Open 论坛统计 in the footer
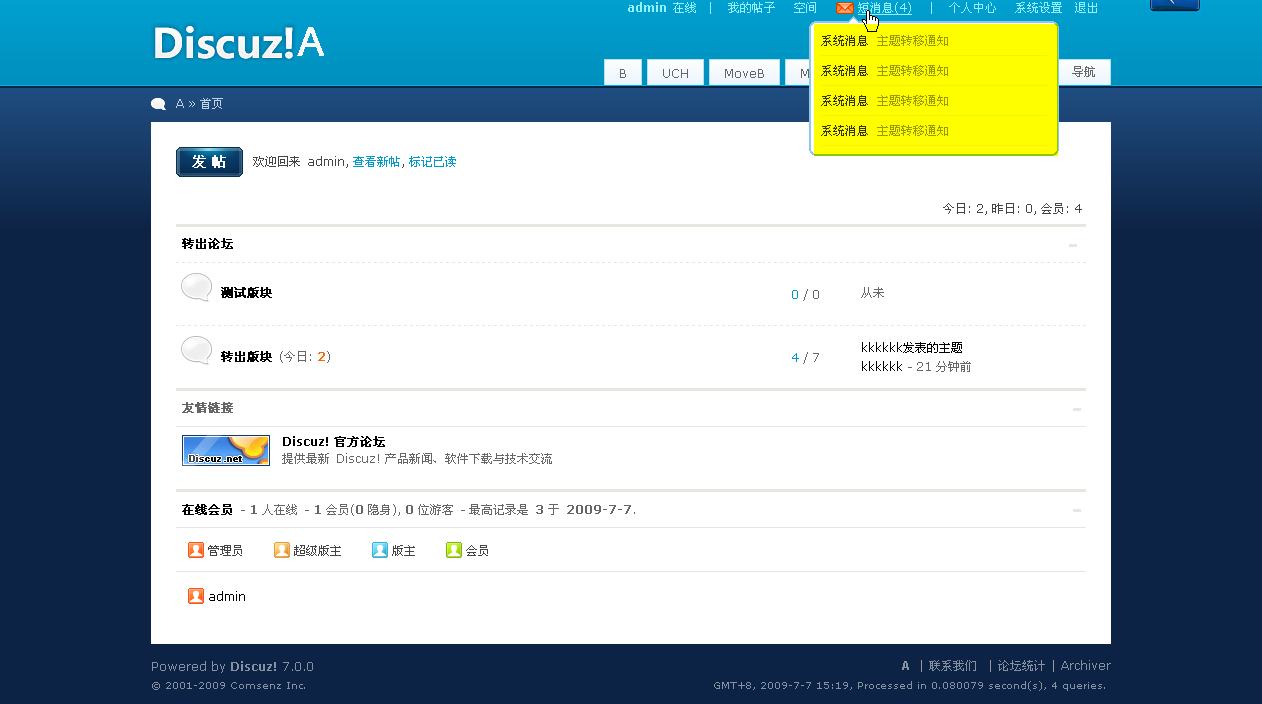The width and height of the screenshot is (1262, 704). pyautogui.click(x=1021, y=666)
